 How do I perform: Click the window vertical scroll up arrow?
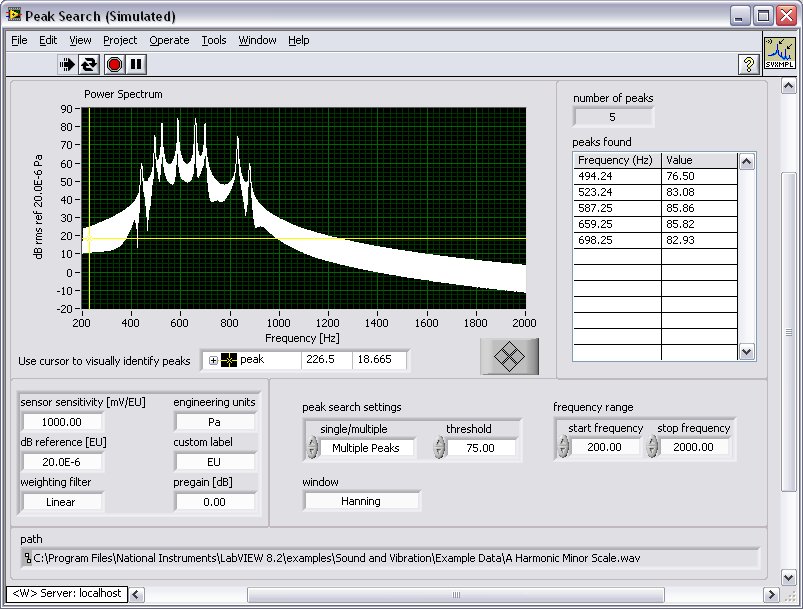point(789,86)
